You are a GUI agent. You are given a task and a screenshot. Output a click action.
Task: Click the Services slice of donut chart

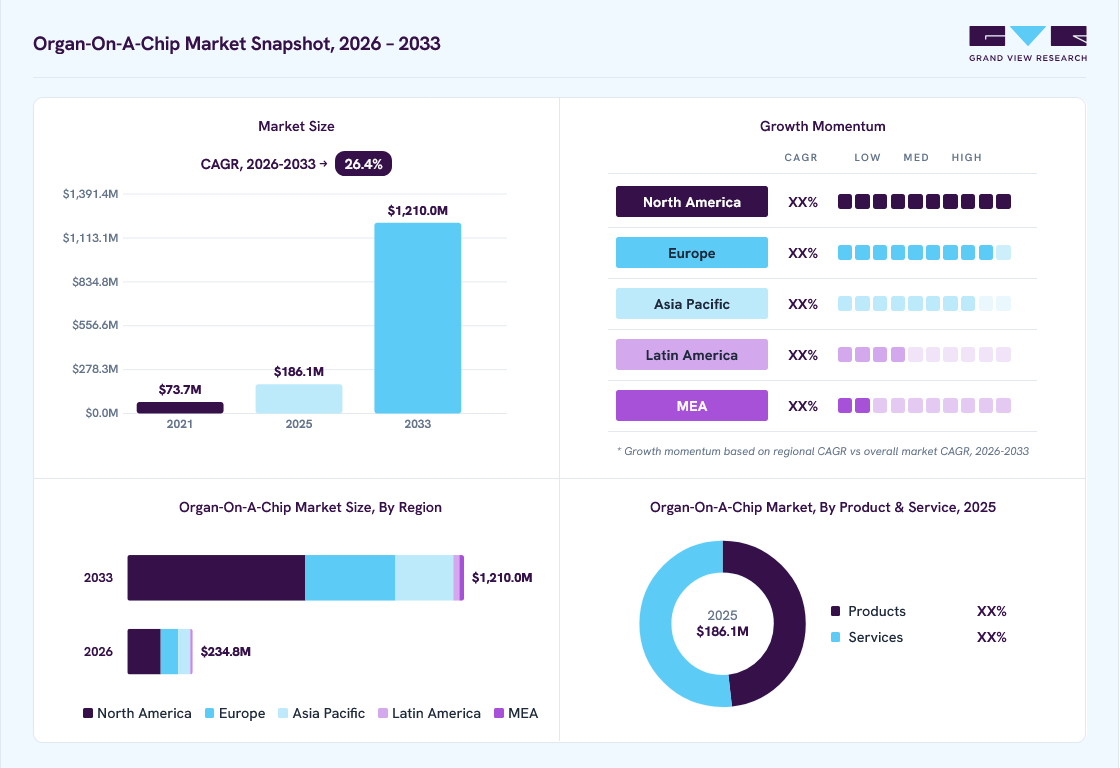(656, 624)
